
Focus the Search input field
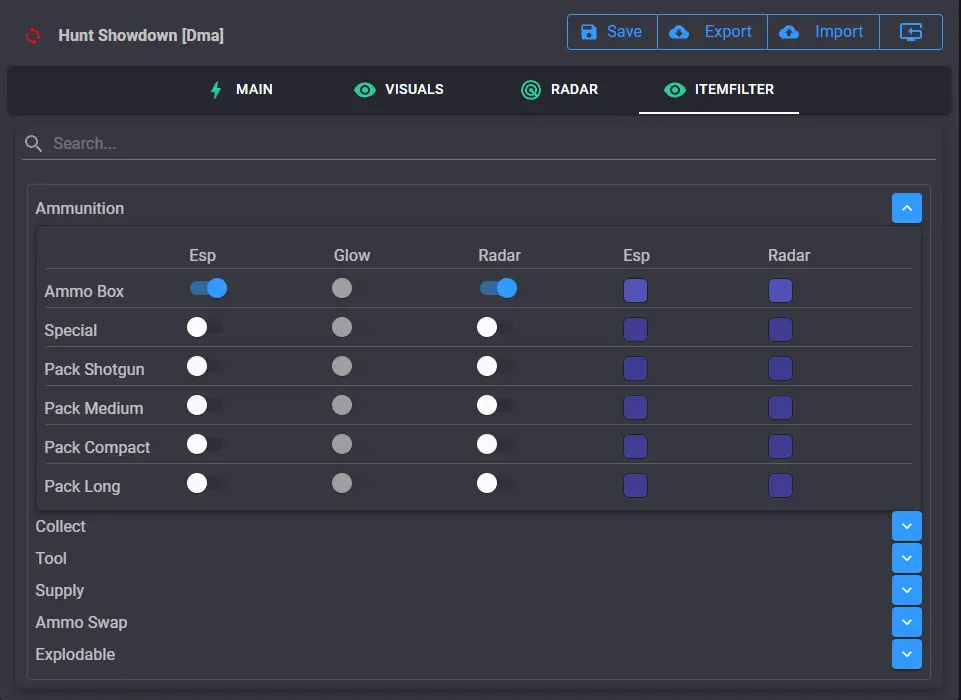click(479, 144)
